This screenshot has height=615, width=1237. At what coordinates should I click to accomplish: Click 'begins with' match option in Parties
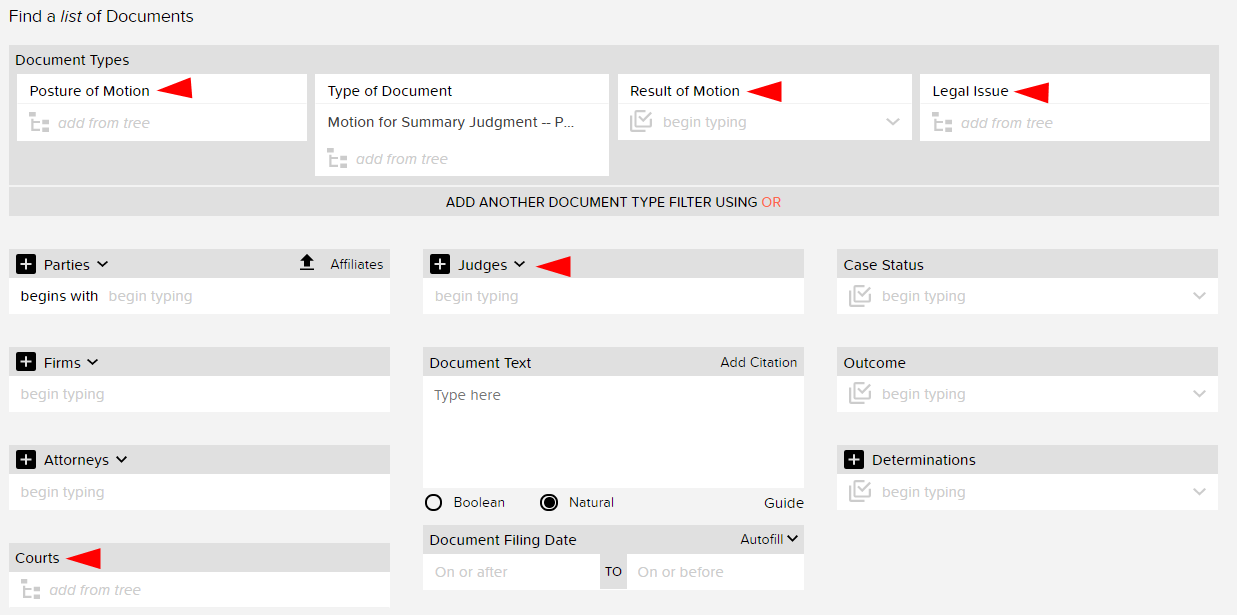coord(59,296)
